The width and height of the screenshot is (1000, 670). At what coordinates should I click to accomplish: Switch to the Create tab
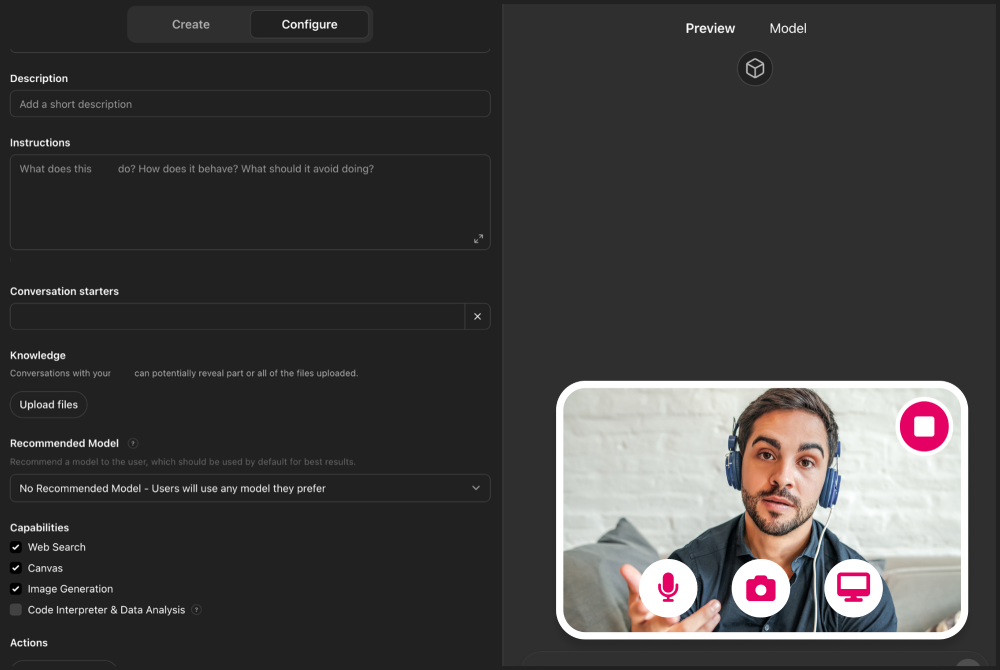[190, 24]
